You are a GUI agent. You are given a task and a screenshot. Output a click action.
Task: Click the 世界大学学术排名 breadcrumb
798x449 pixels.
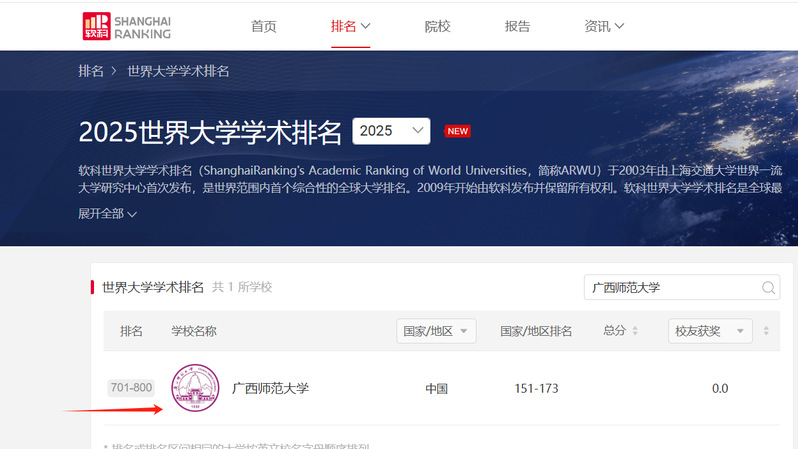[x=178, y=71]
